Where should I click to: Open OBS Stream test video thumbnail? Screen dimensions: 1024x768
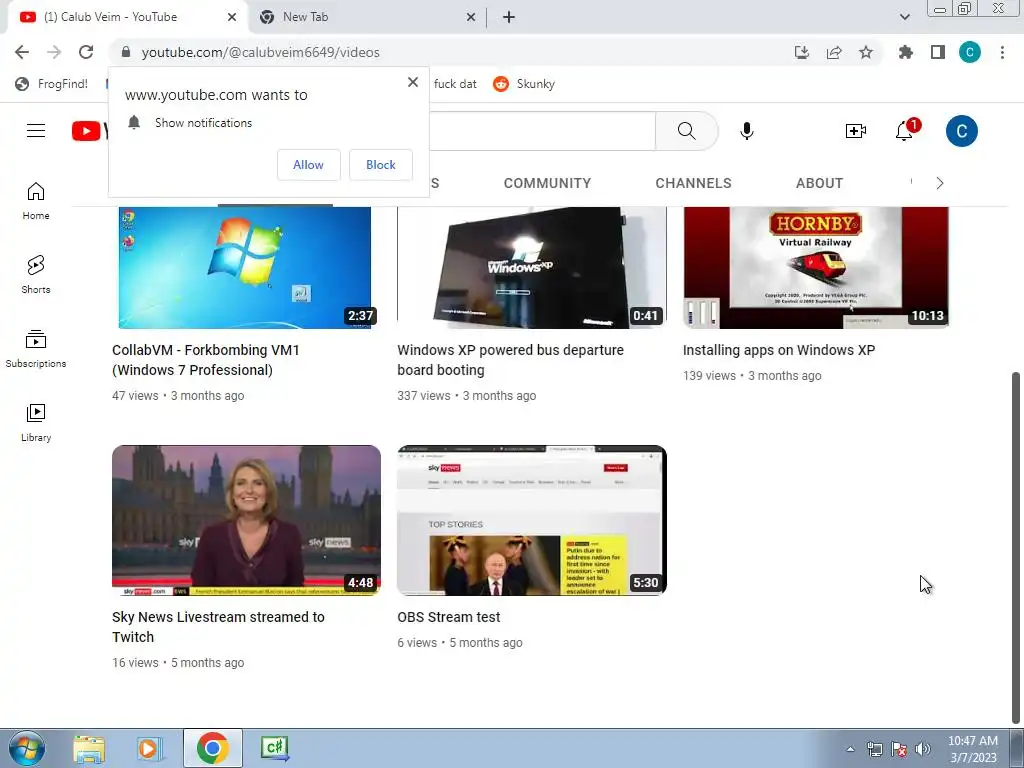click(532, 520)
